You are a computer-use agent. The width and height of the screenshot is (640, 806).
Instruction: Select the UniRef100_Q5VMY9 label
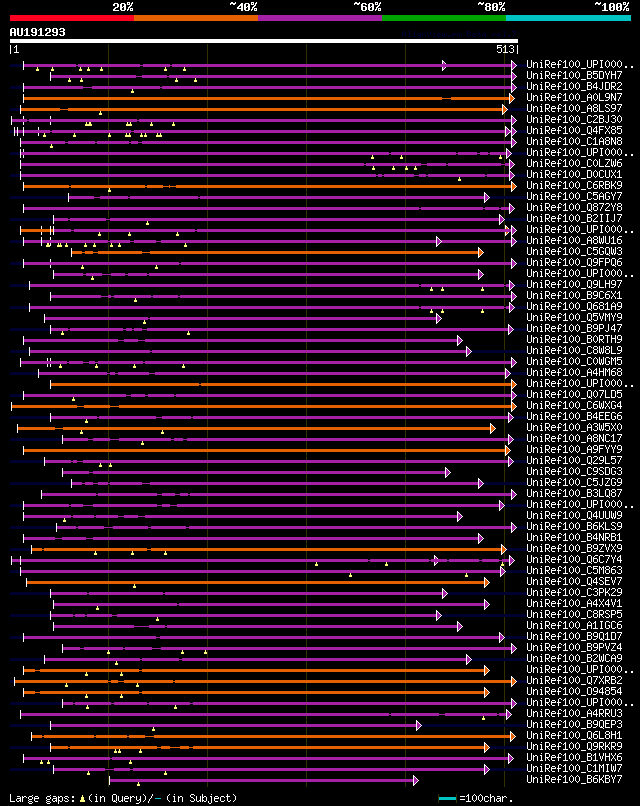tap(574, 317)
